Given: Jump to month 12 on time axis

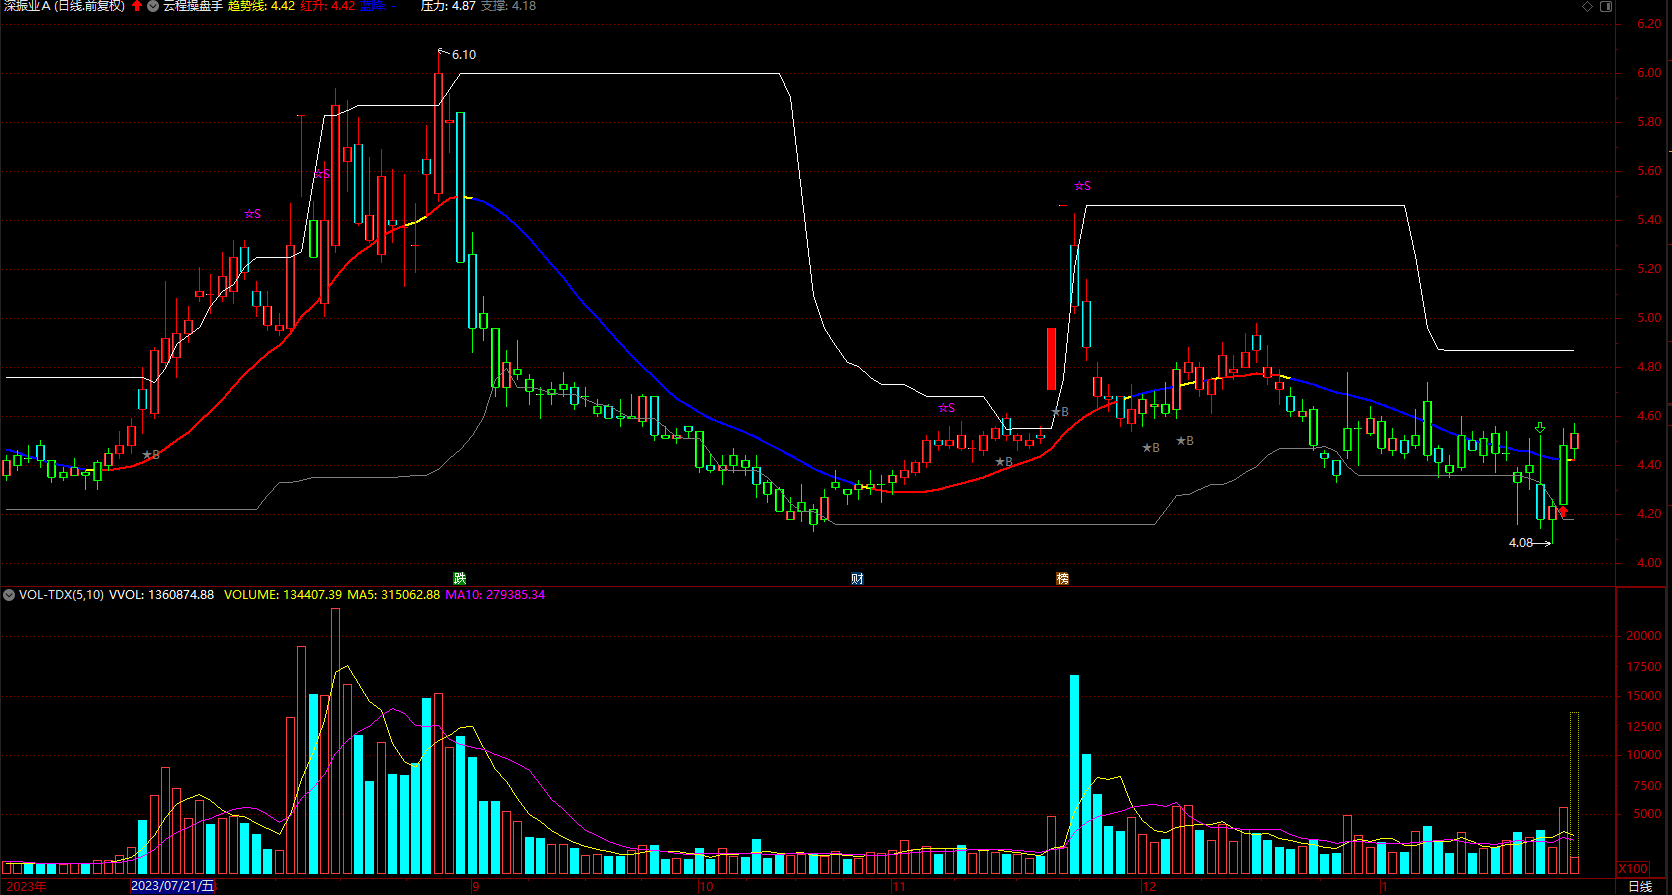Looking at the screenshot, I should pos(1149,886).
